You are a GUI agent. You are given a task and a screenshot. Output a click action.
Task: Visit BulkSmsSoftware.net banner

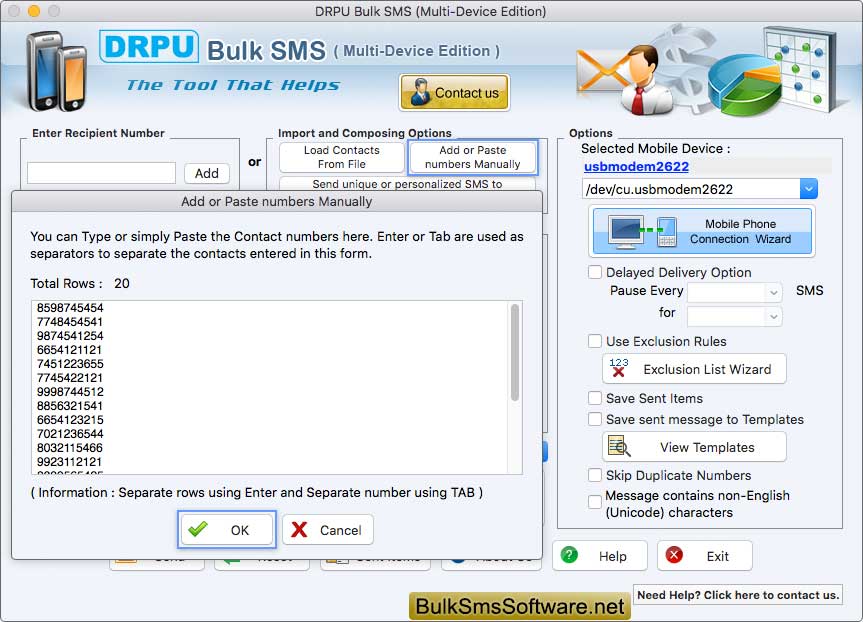click(x=520, y=606)
